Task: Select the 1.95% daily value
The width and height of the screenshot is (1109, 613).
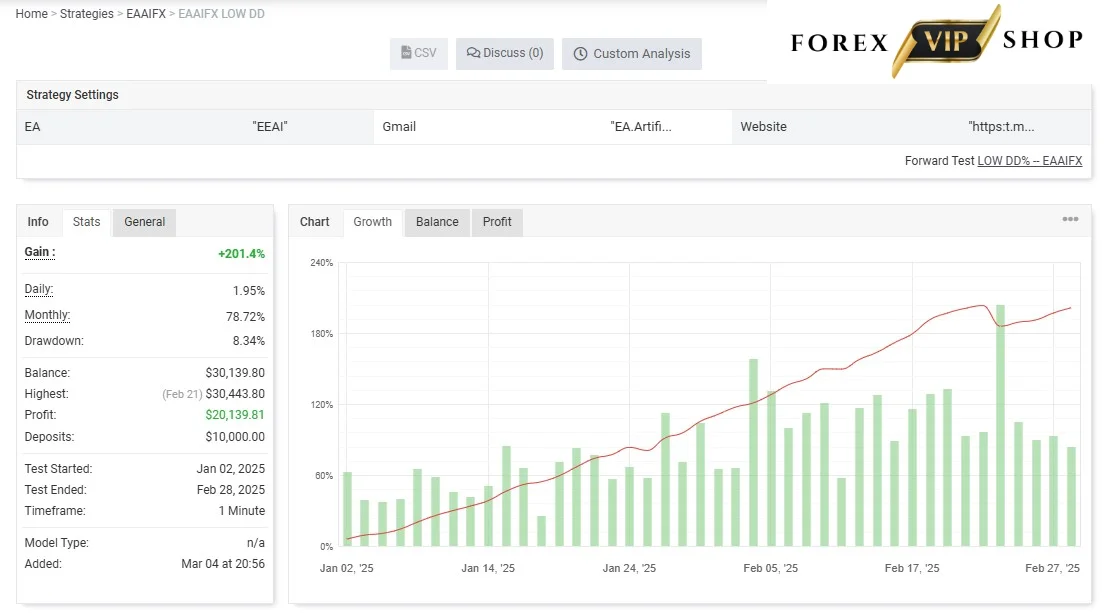Action: 249,291
